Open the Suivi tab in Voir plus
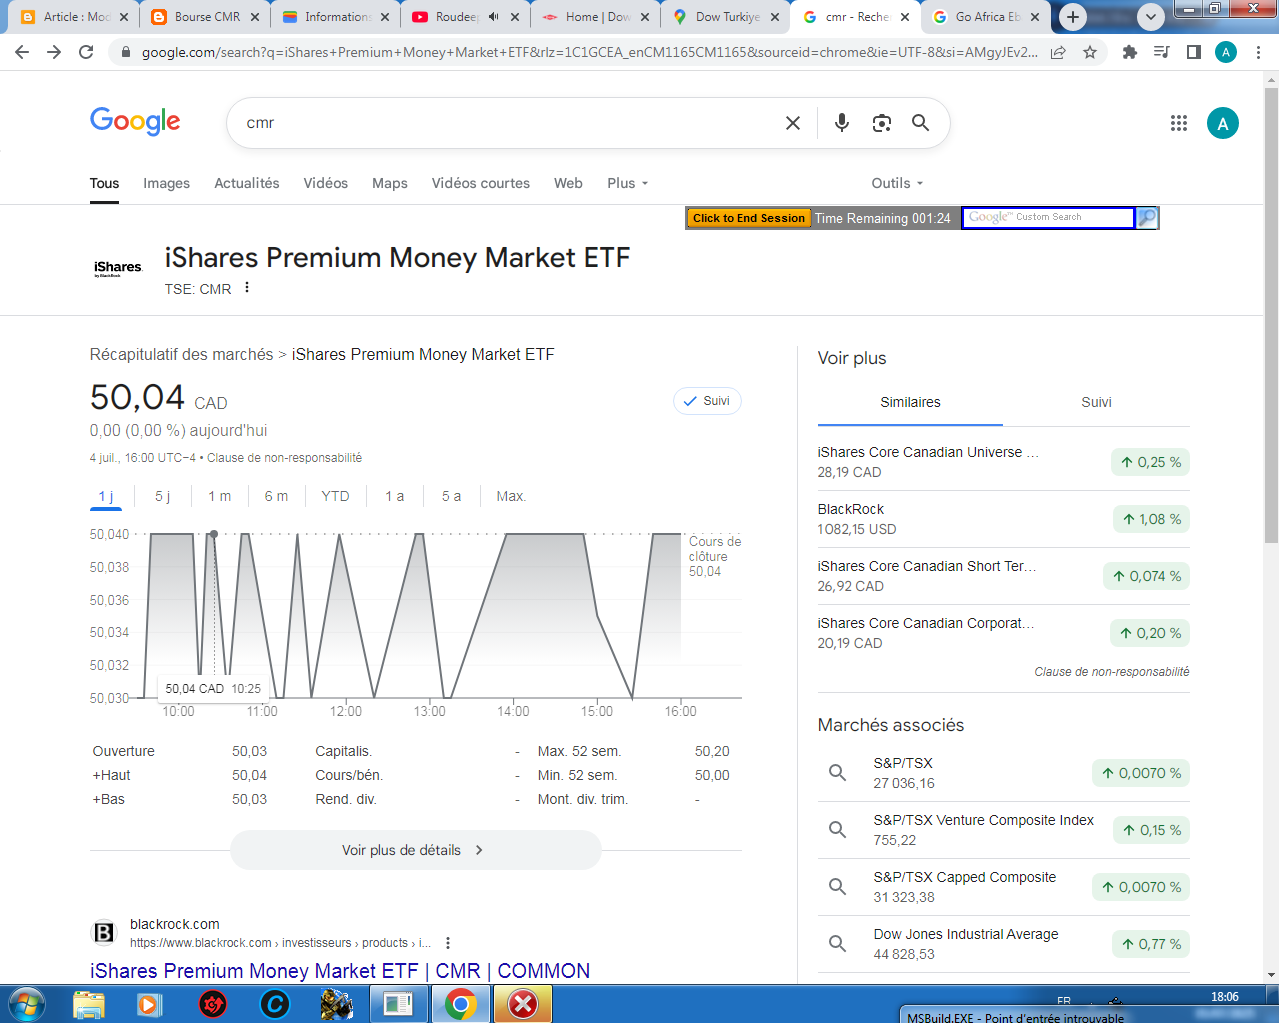The image size is (1279, 1023). pyautogui.click(x=1096, y=402)
